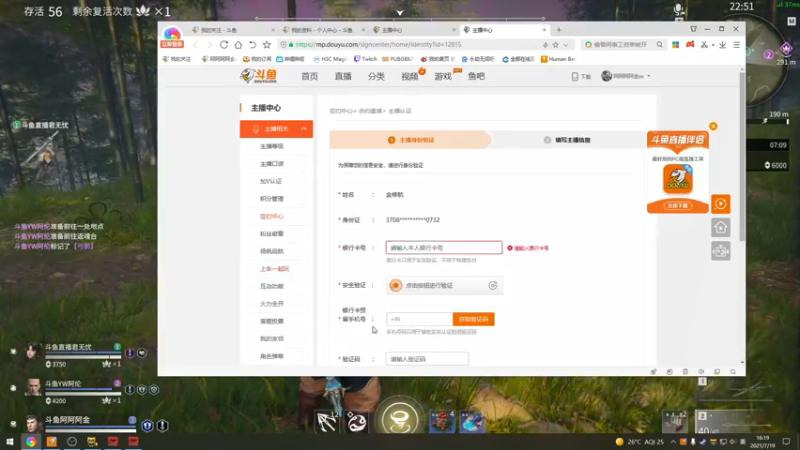Click the Douyu logo
Screen dimensions: 800x450
(x=259, y=76)
